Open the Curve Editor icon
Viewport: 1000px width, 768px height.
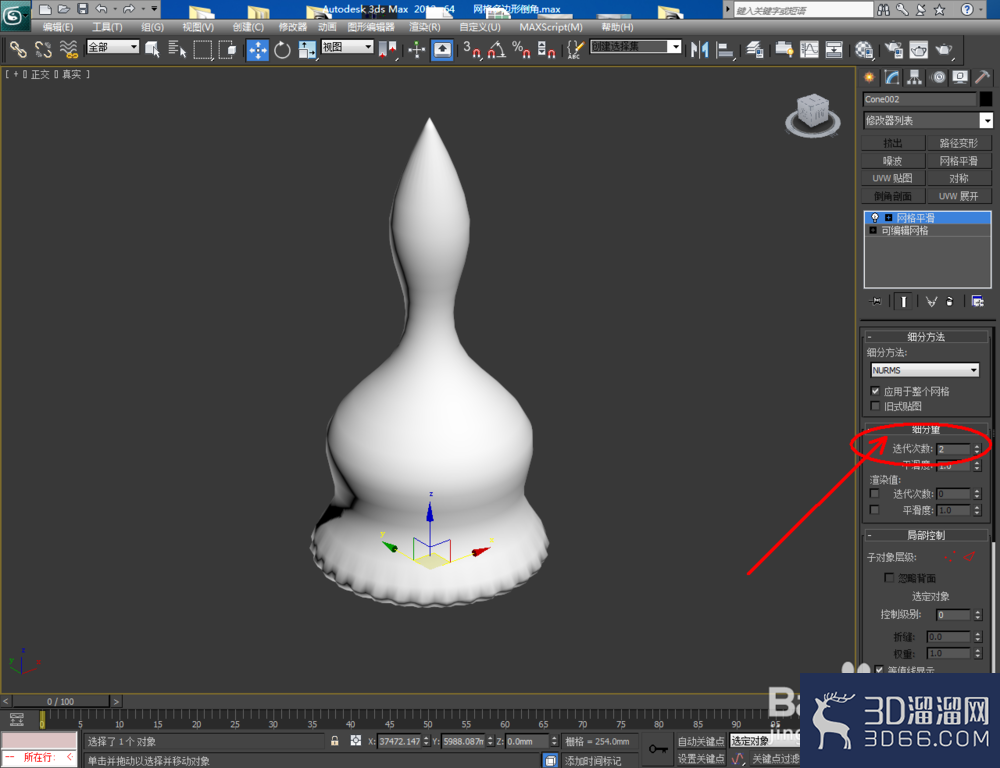tap(809, 50)
